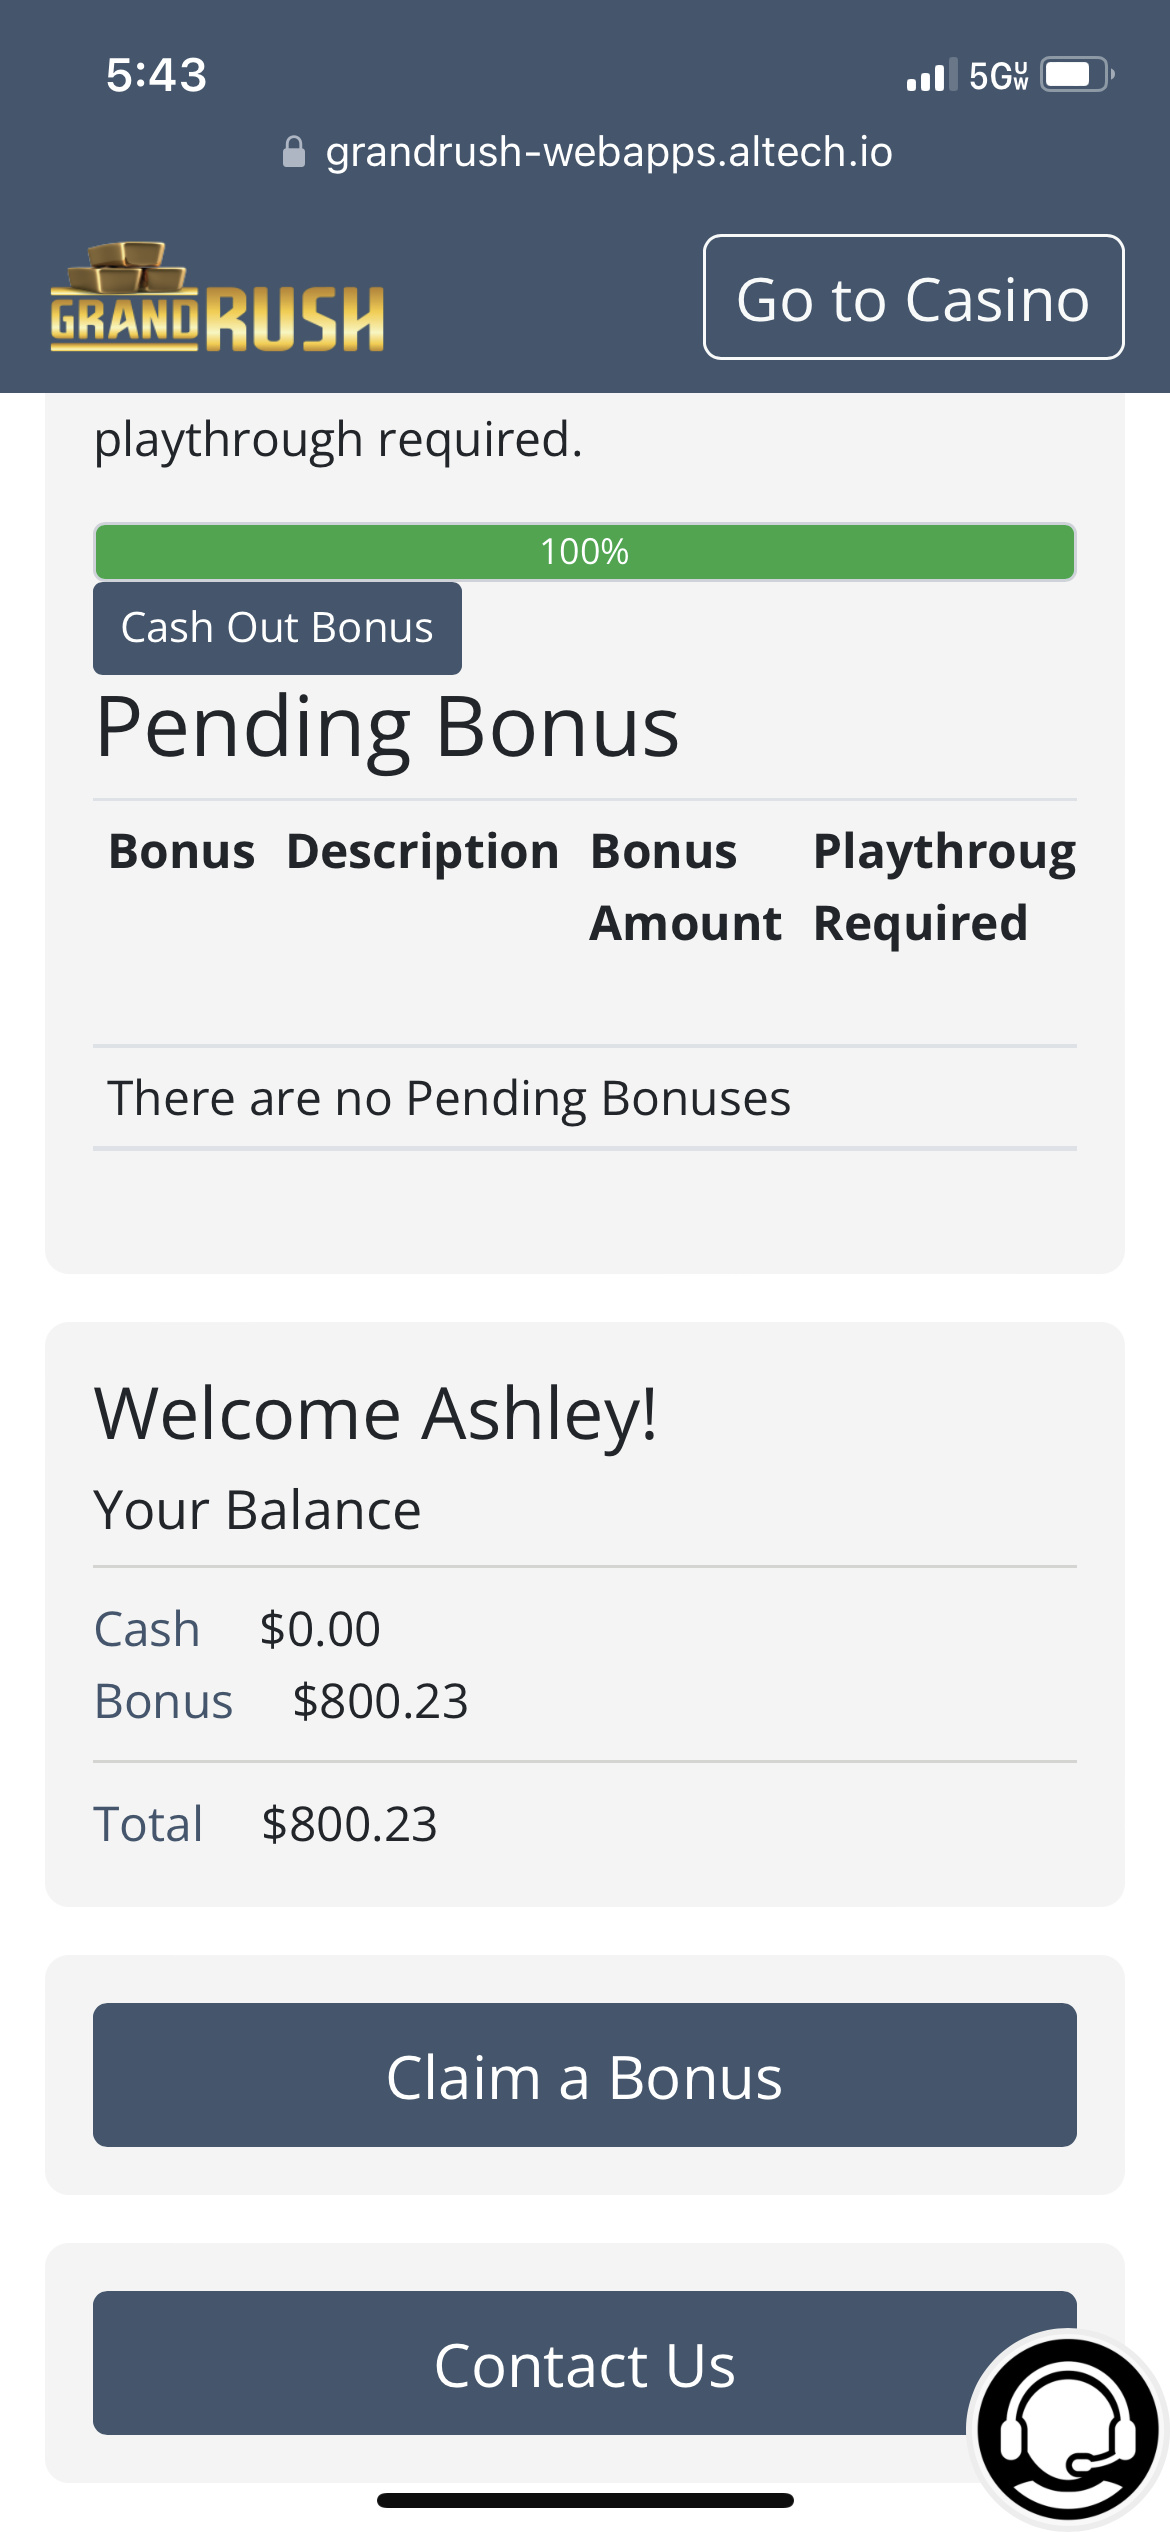Screen dimensions: 1170x2532
Task: Tap the home indicator bar at bottom
Action: coord(584,2500)
